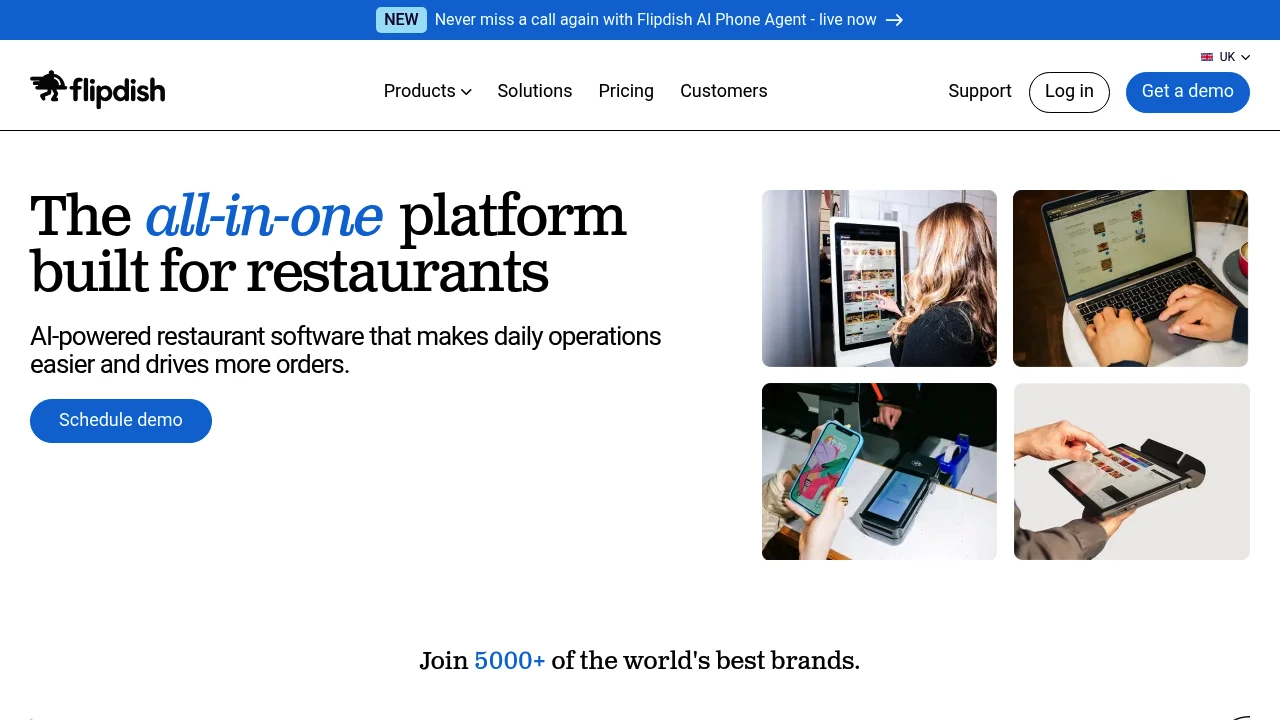The image size is (1280, 720).
Task: Click the self-ordering kiosk photo
Action: [x=879, y=278]
